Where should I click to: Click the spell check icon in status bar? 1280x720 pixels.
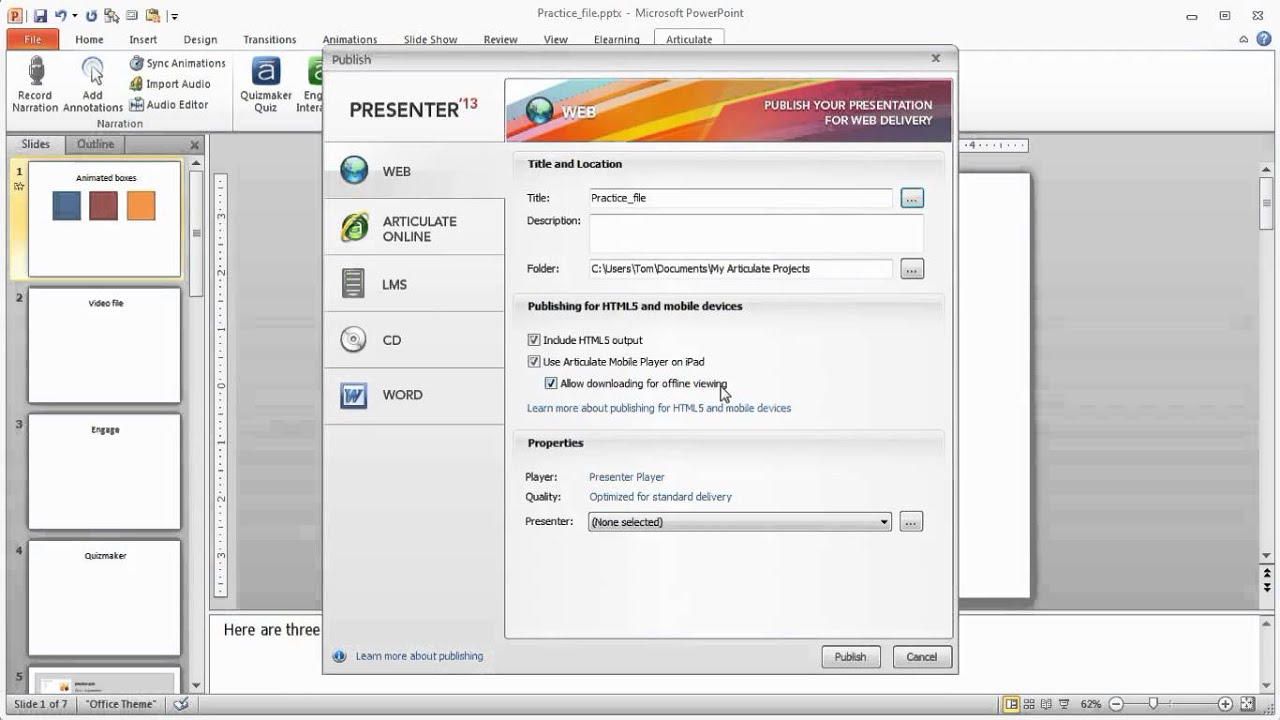(x=181, y=704)
